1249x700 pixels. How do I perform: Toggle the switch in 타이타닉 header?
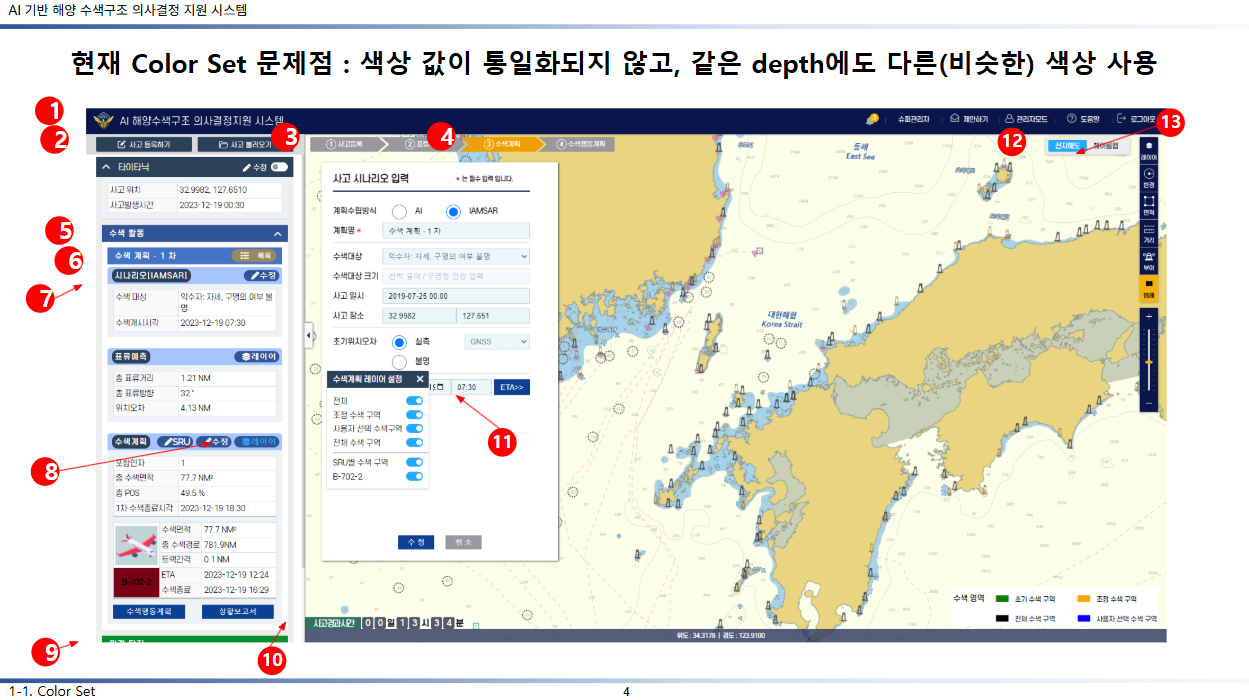[x=280, y=167]
